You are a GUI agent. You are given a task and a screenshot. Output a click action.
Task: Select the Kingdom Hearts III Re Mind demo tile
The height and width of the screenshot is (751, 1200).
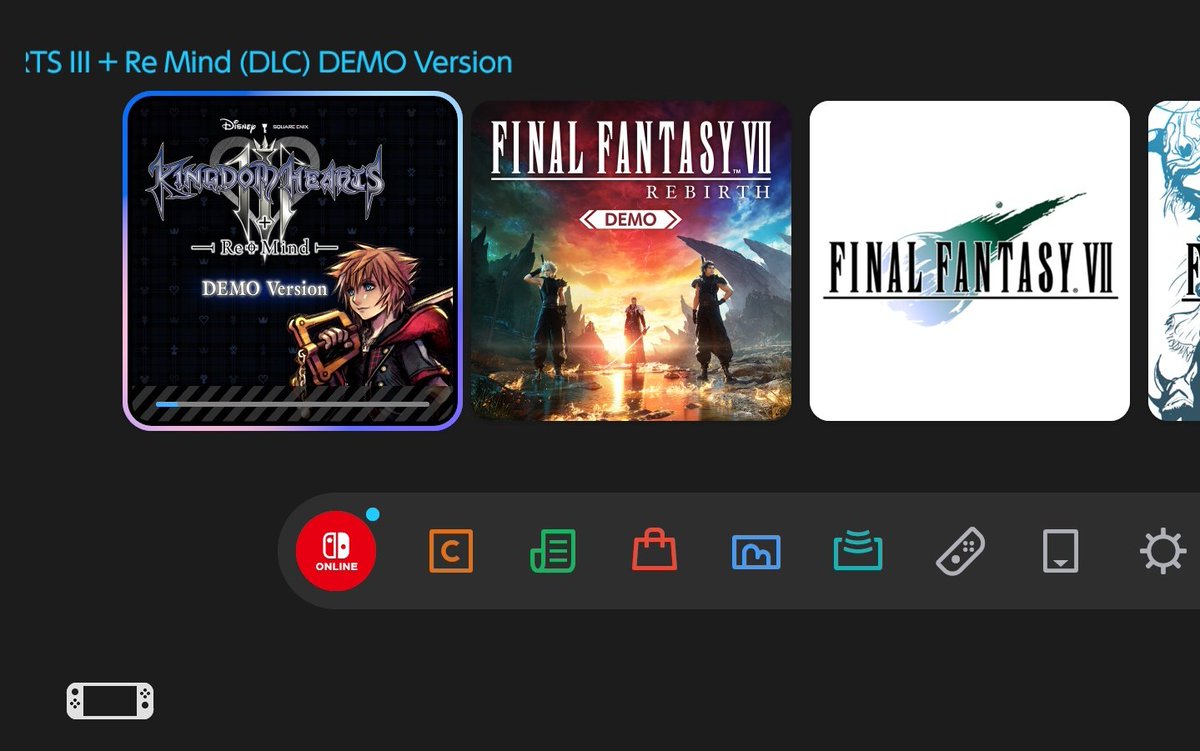(x=292, y=260)
